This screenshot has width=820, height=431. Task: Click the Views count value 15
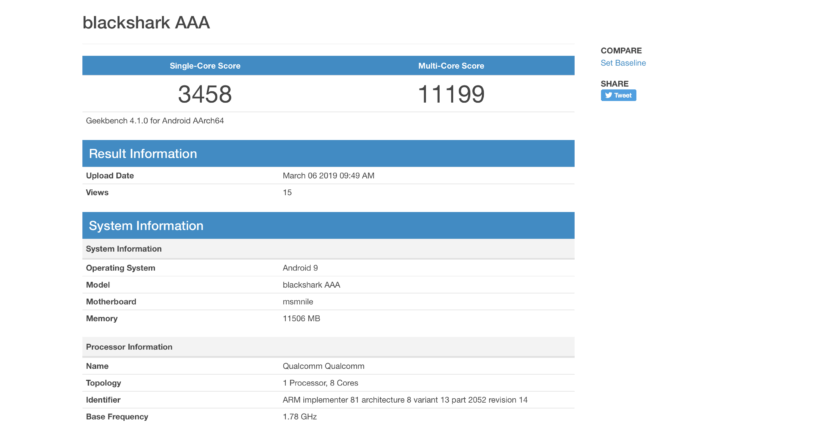pyautogui.click(x=287, y=192)
